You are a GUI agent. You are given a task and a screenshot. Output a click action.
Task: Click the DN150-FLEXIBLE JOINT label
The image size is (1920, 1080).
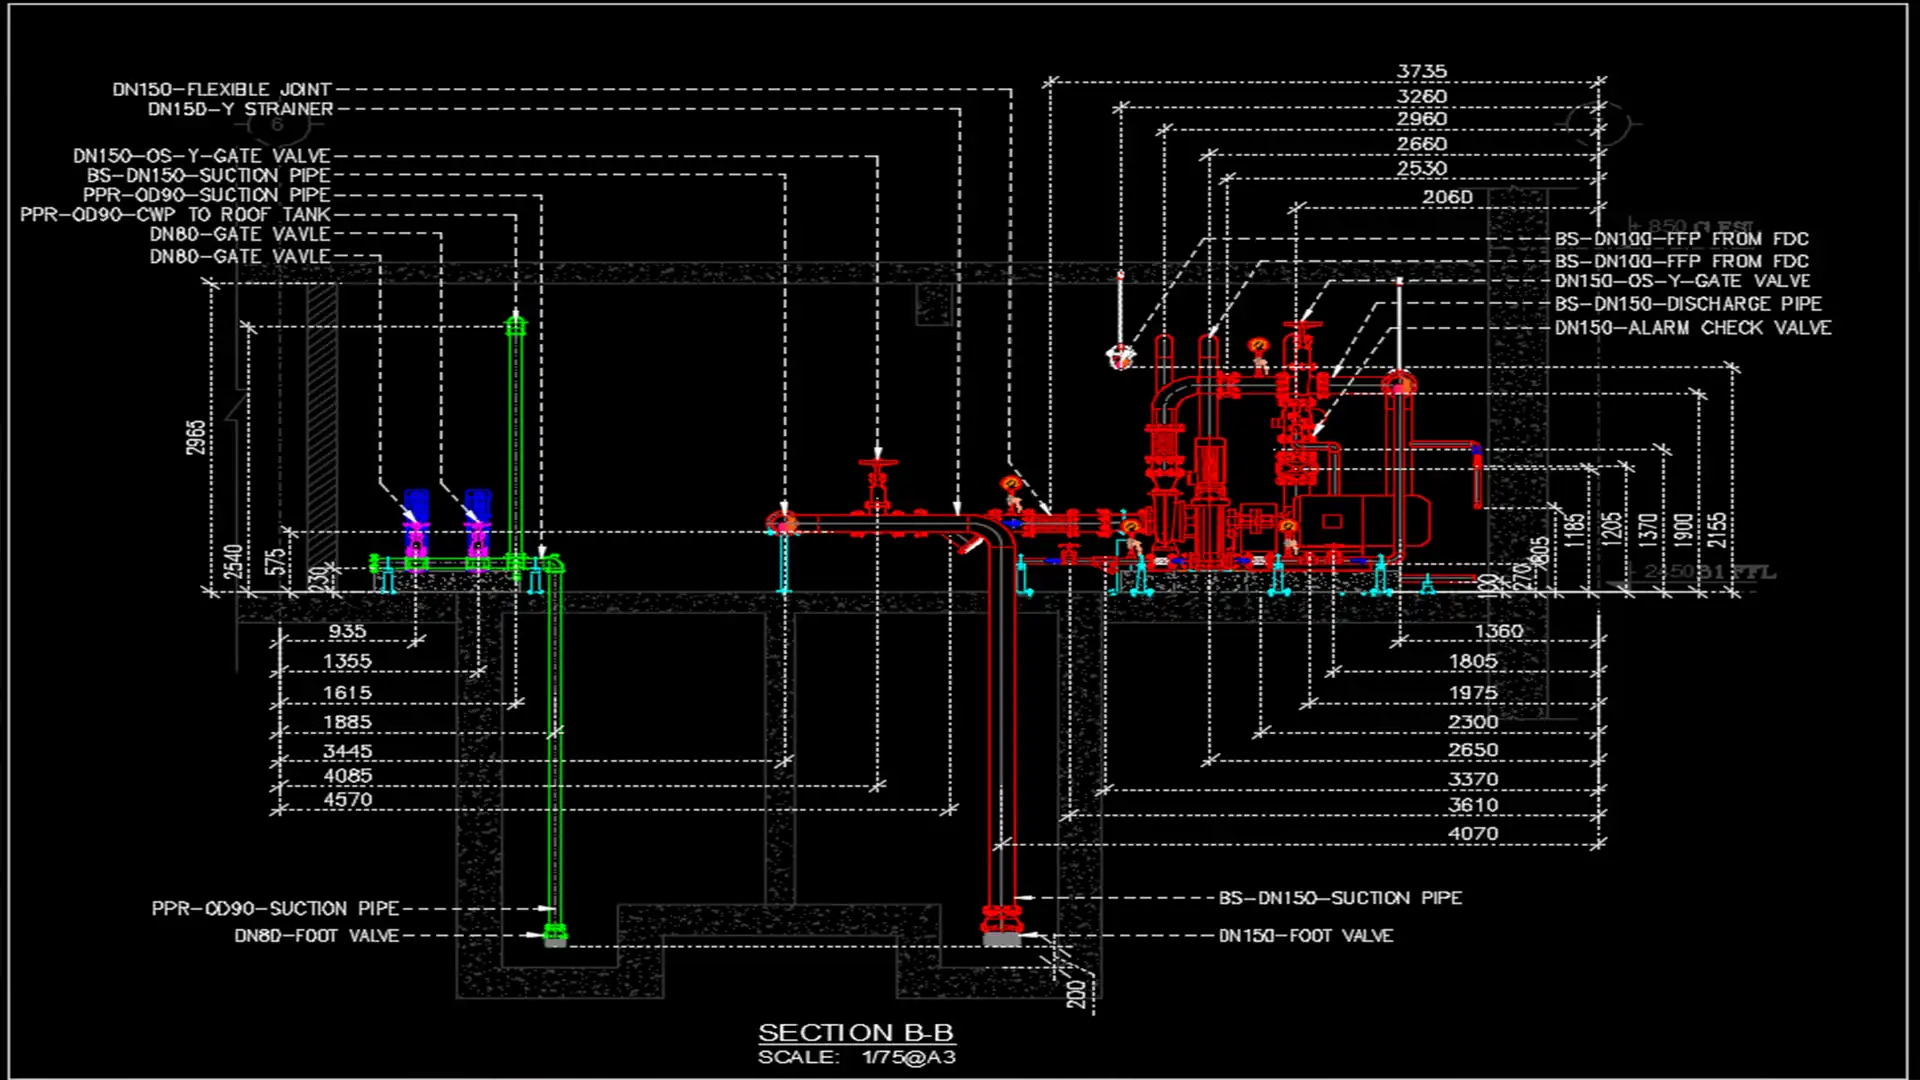point(221,90)
